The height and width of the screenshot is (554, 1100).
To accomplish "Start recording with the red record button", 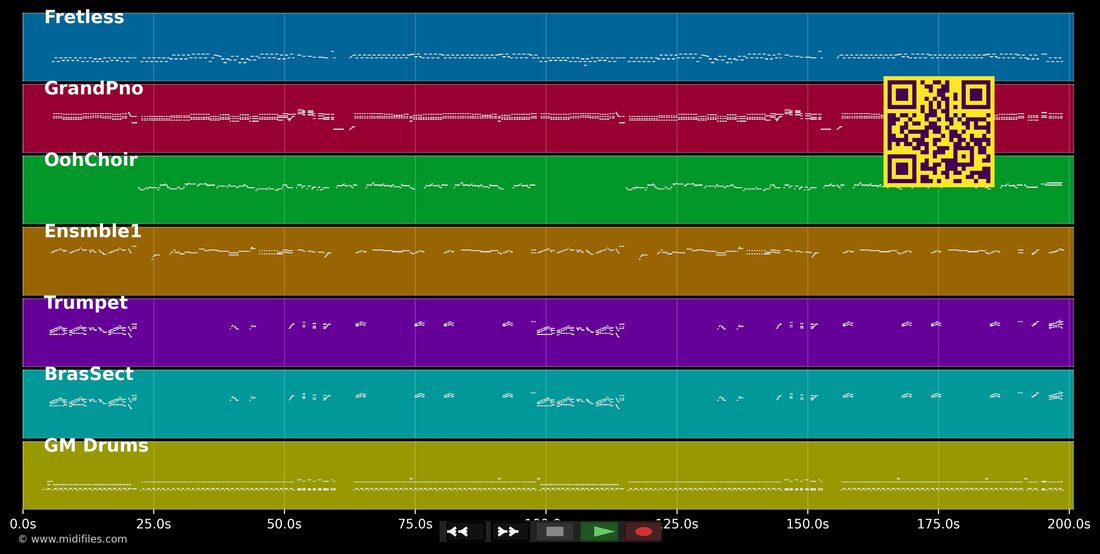I will point(643,532).
